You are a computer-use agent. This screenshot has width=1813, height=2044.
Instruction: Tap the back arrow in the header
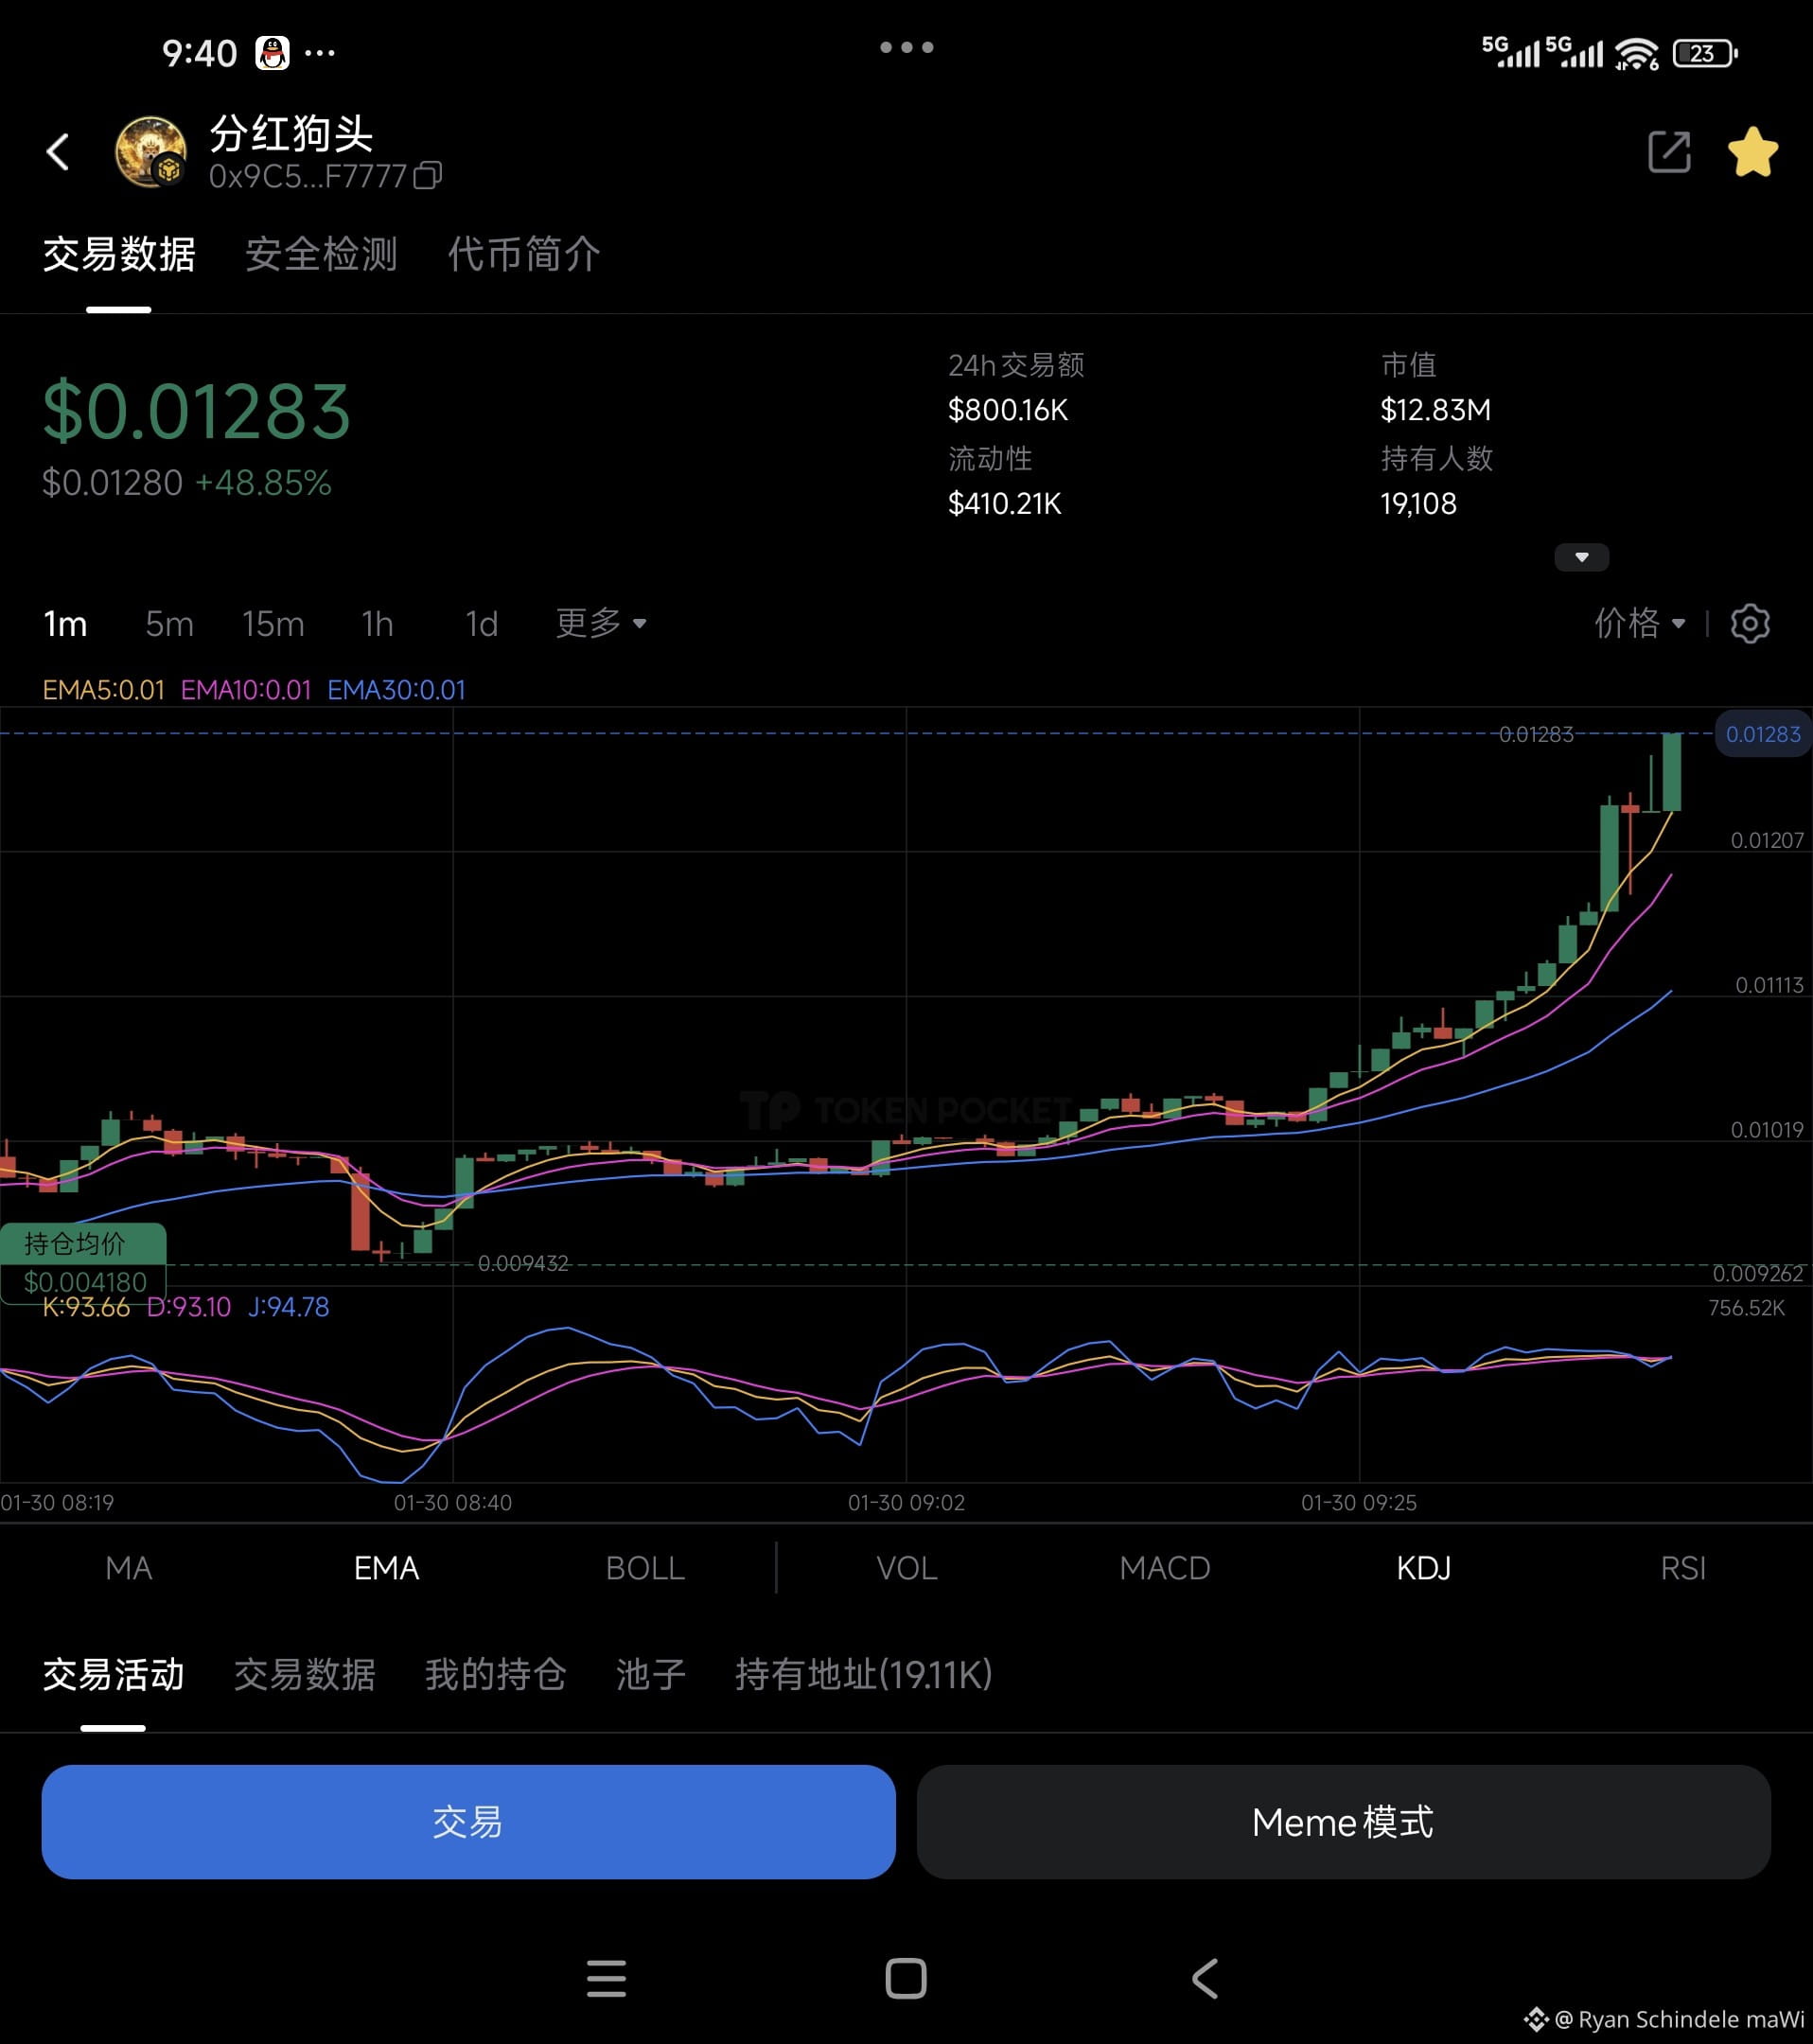click(58, 152)
